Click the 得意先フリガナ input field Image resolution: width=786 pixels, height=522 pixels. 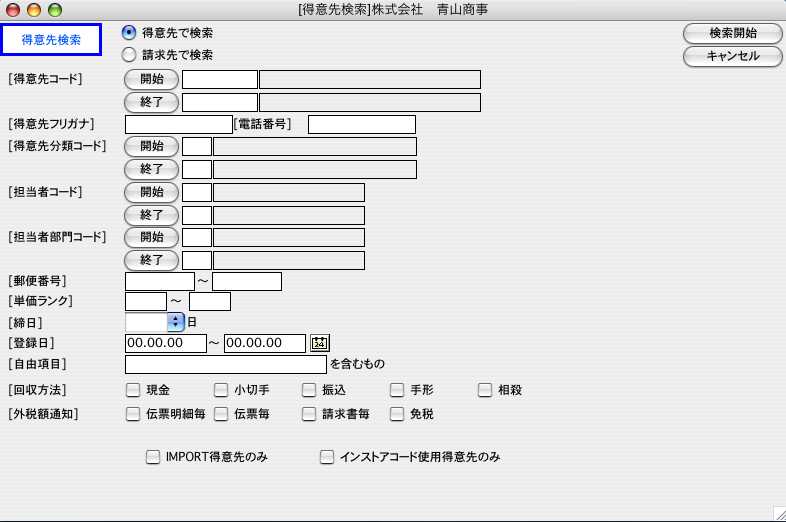click(178, 124)
